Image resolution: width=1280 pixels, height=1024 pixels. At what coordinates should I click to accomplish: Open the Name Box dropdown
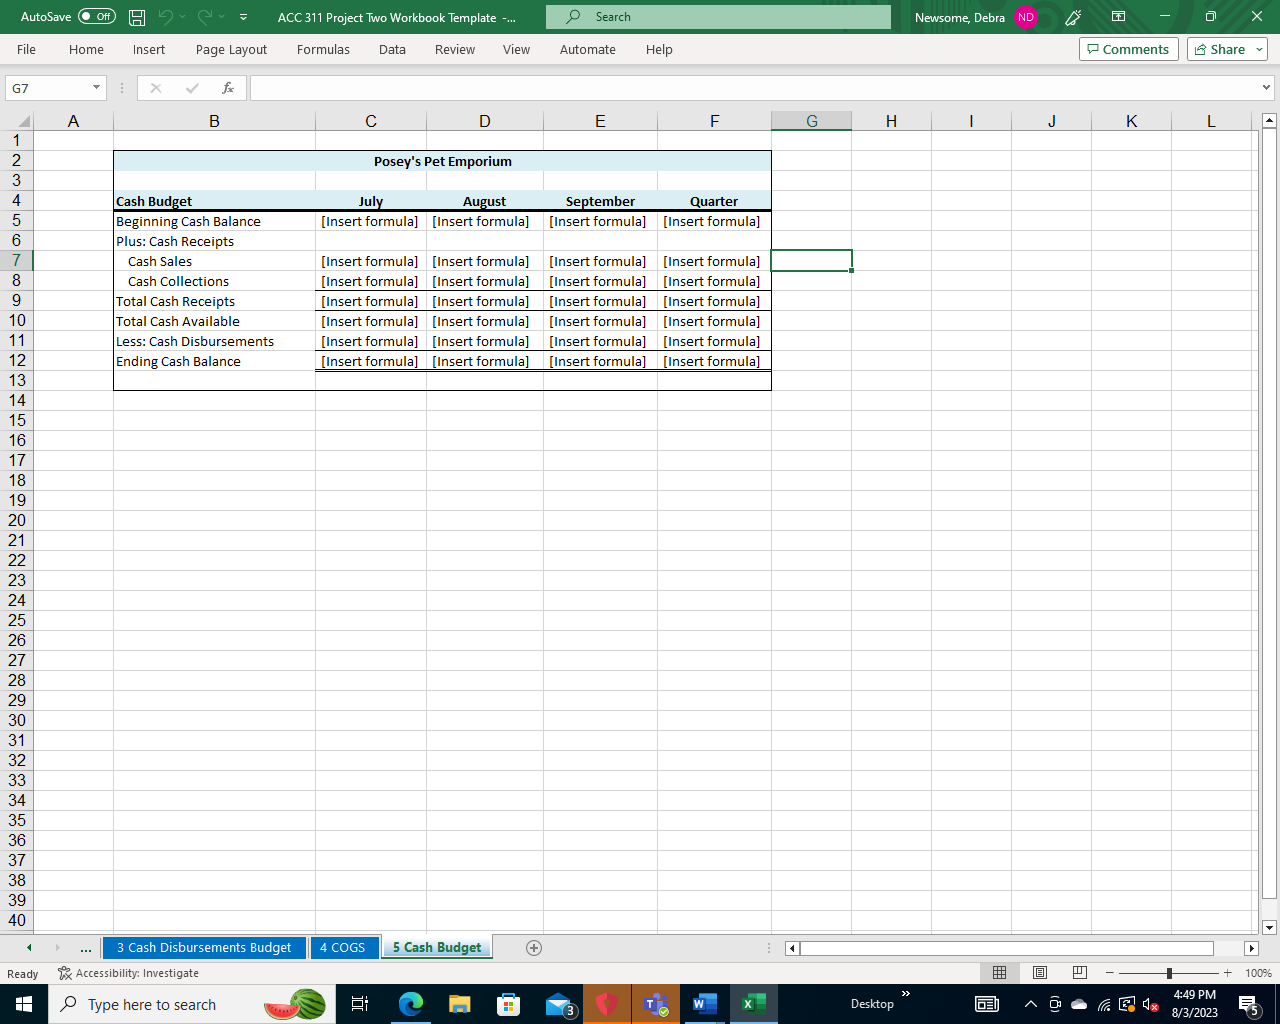click(x=97, y=87)
